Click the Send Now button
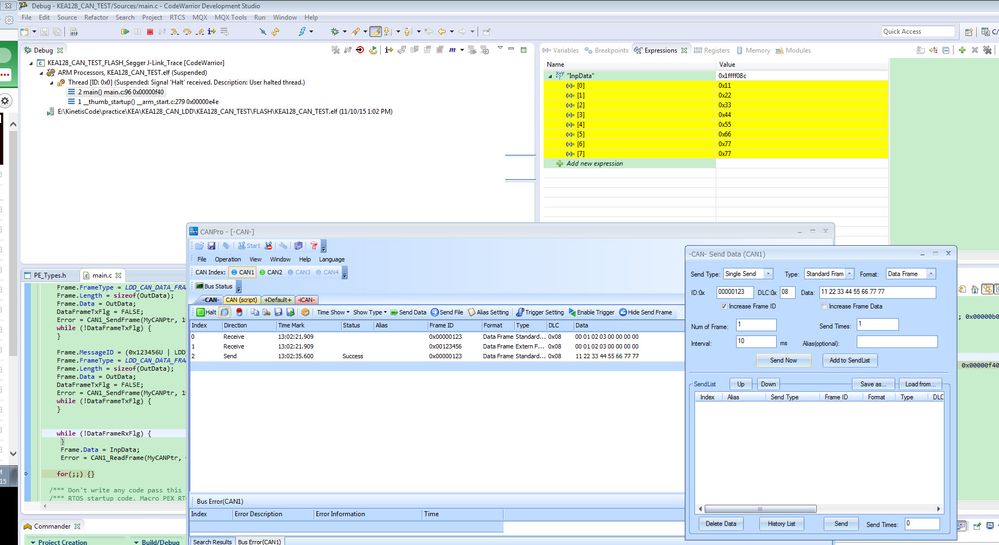Screen dimensions: 999x545 pyautogui.click(x=783, y=360)
